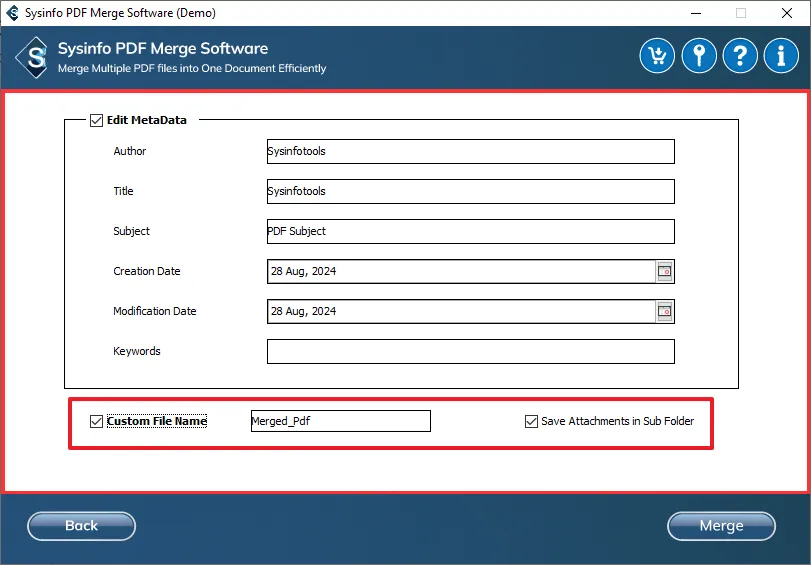The width and height of the screenshot is (811, 565).
Task: Minimize the Sysinfo PDF Merge window
Action: [x=693, y=13]
